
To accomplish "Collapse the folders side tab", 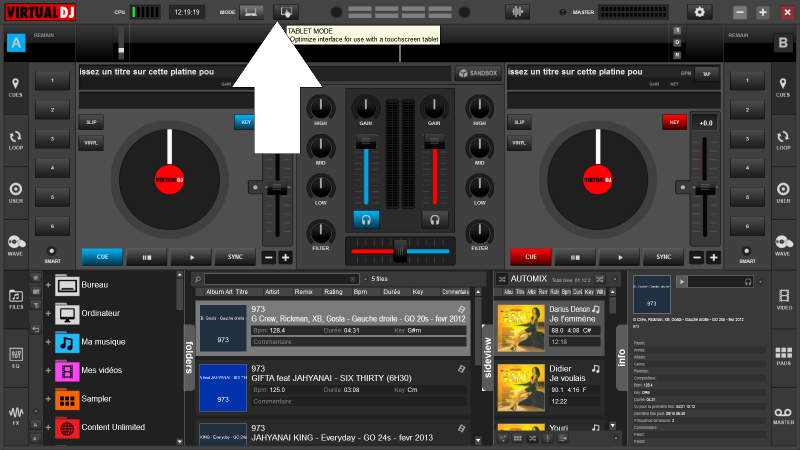I will (189, 357).
